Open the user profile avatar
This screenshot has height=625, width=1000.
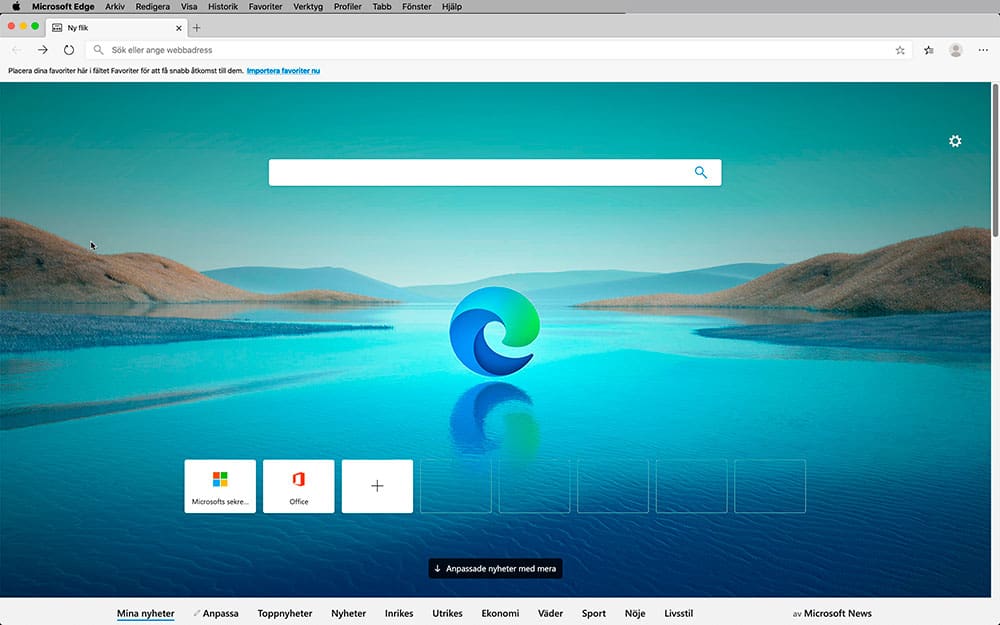click(955, 50)
